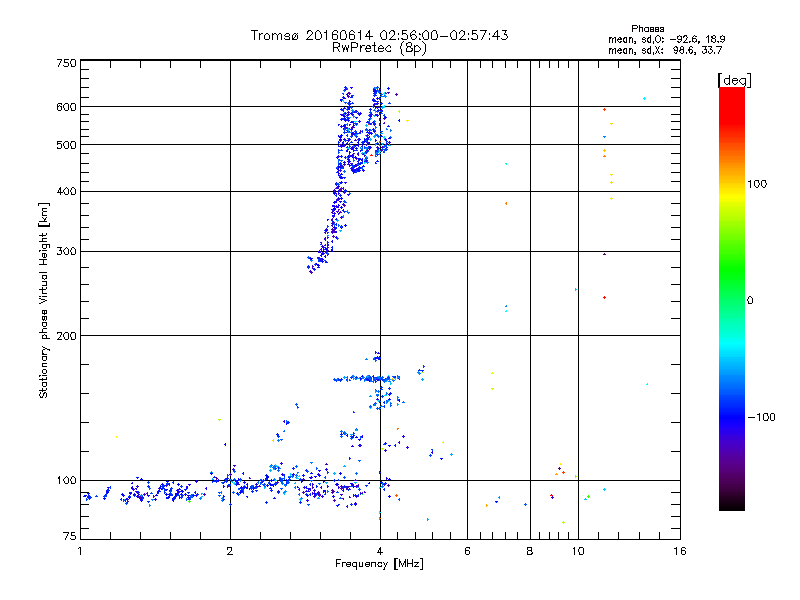Click the x-axis label '8'
The height and width of the screenshot is (600, 800).
click(530, 551)
